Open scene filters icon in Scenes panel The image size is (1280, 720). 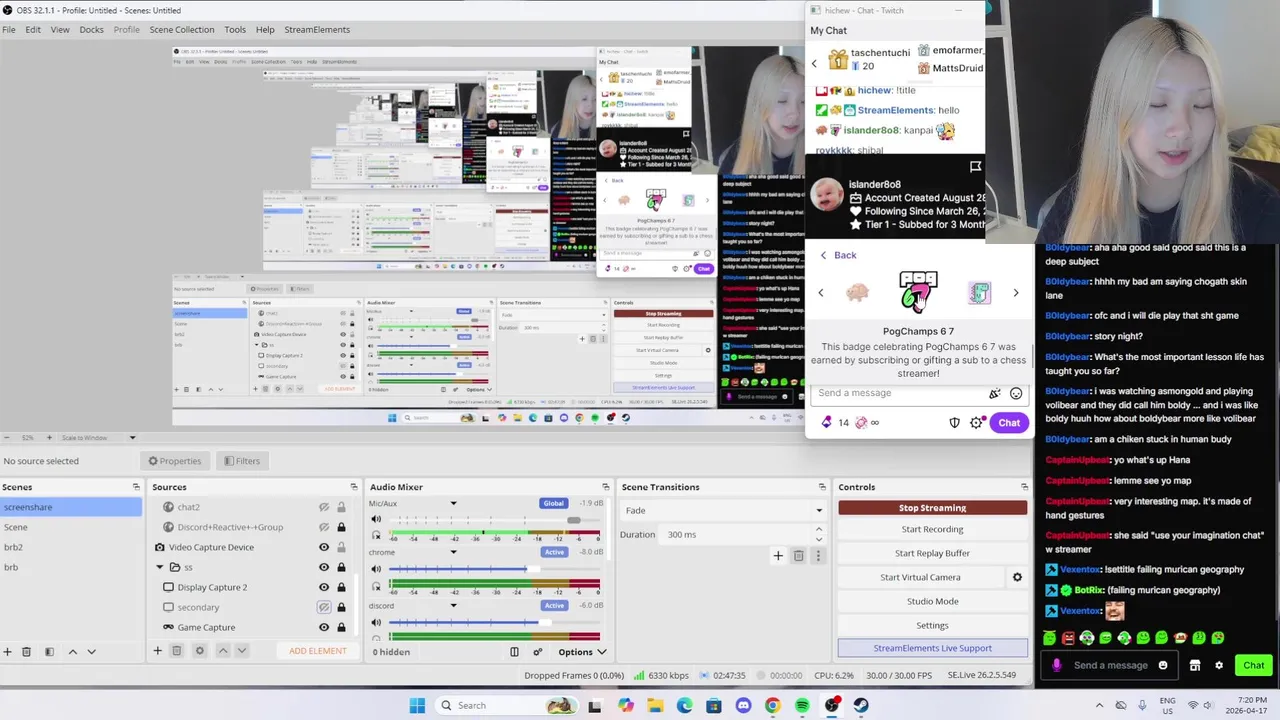click(x=49, y=651)
